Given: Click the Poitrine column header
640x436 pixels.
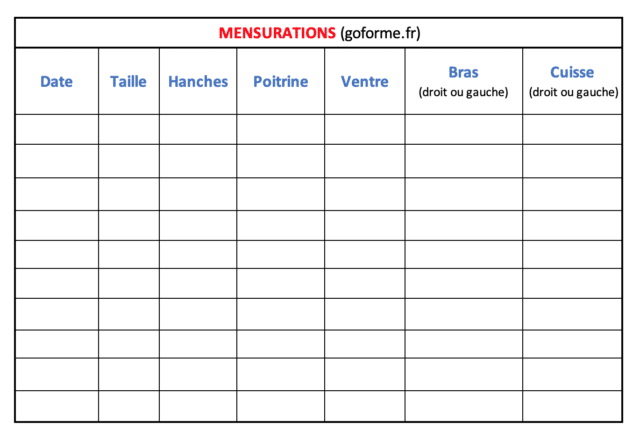Looking at the screenshot, I should (x=280, y=82).
